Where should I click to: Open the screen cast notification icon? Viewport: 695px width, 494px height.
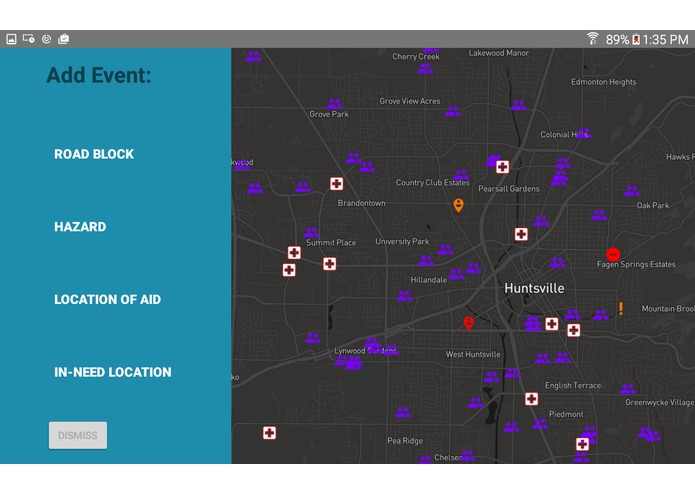tap(29, 39)
